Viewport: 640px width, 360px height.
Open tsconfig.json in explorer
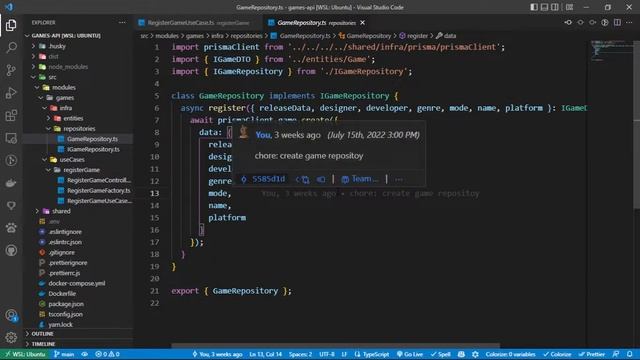[65, 314]
